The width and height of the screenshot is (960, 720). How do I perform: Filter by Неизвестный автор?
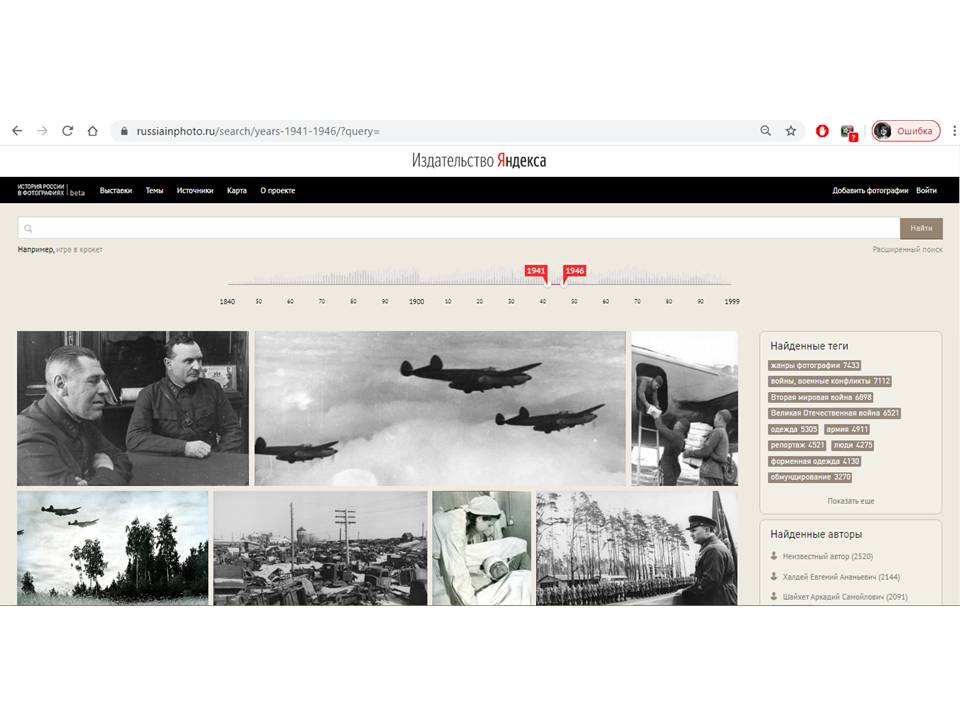[x=827, y=557]
